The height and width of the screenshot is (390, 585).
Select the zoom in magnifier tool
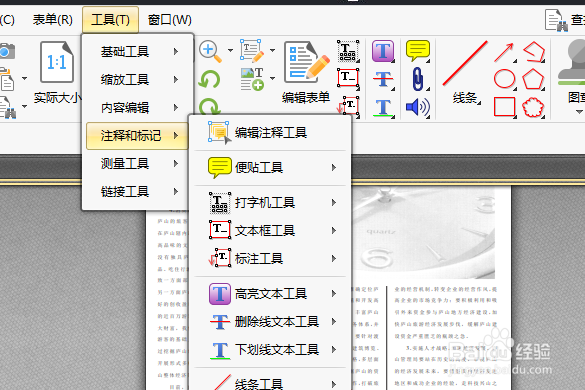[x=210, y=51]
